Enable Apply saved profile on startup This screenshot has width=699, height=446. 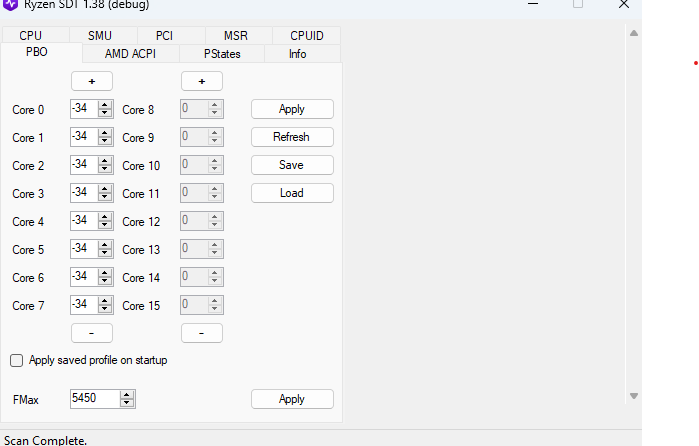16,360
